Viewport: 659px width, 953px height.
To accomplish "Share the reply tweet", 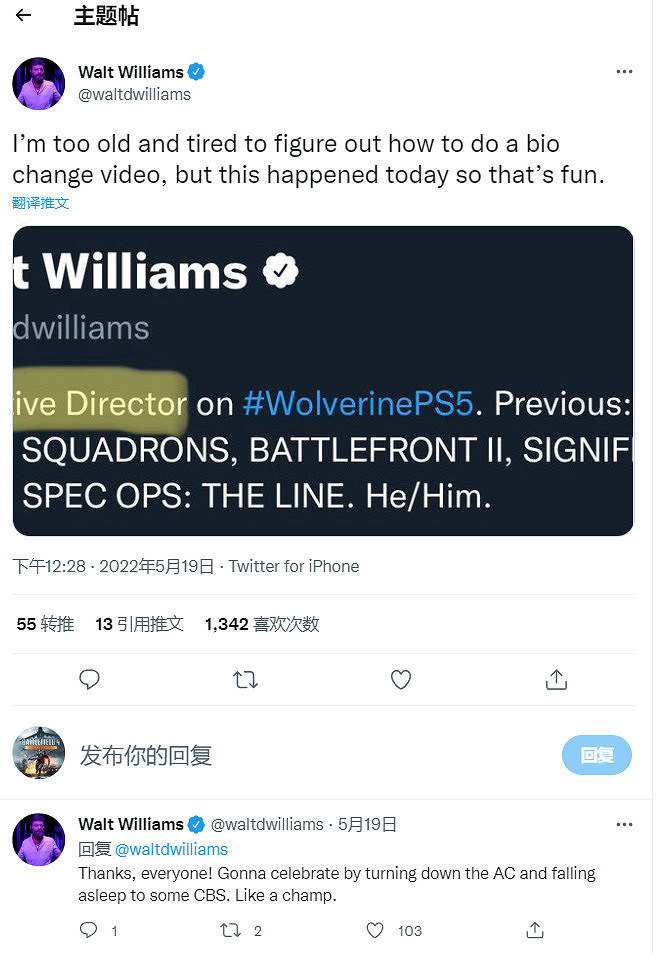I will pos(535,930).
